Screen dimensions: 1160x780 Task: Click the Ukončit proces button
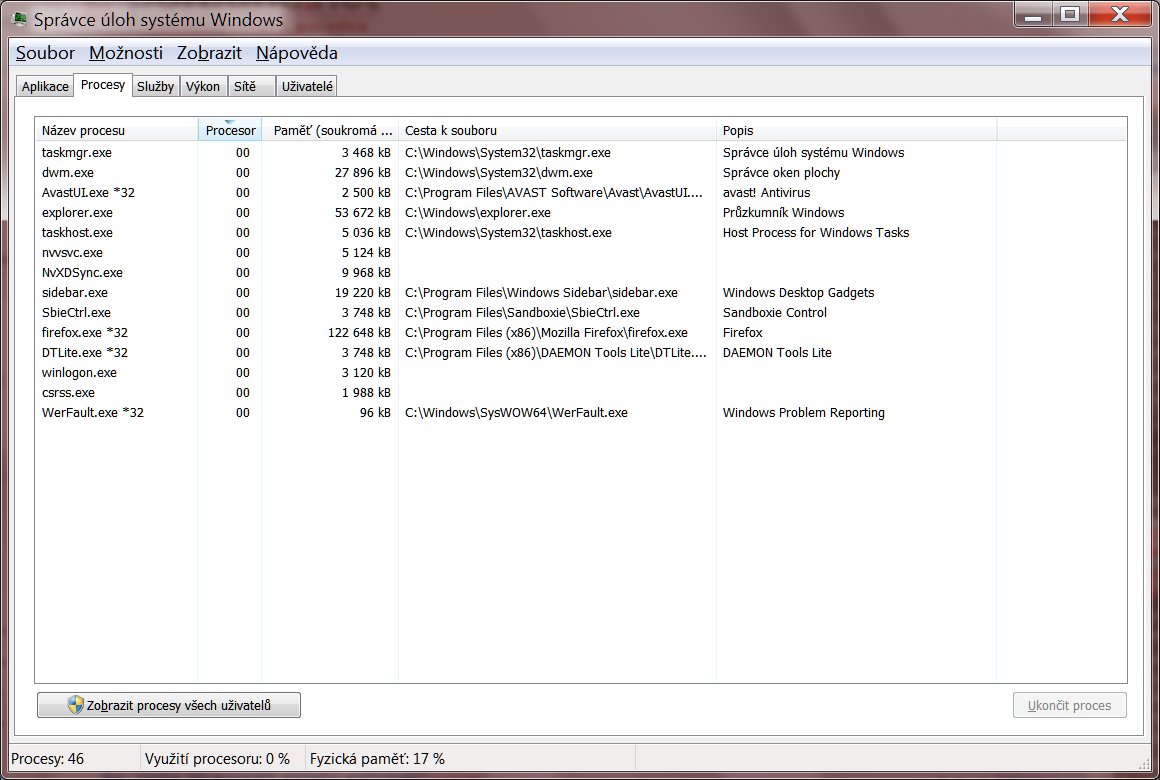coord(1070,705)
